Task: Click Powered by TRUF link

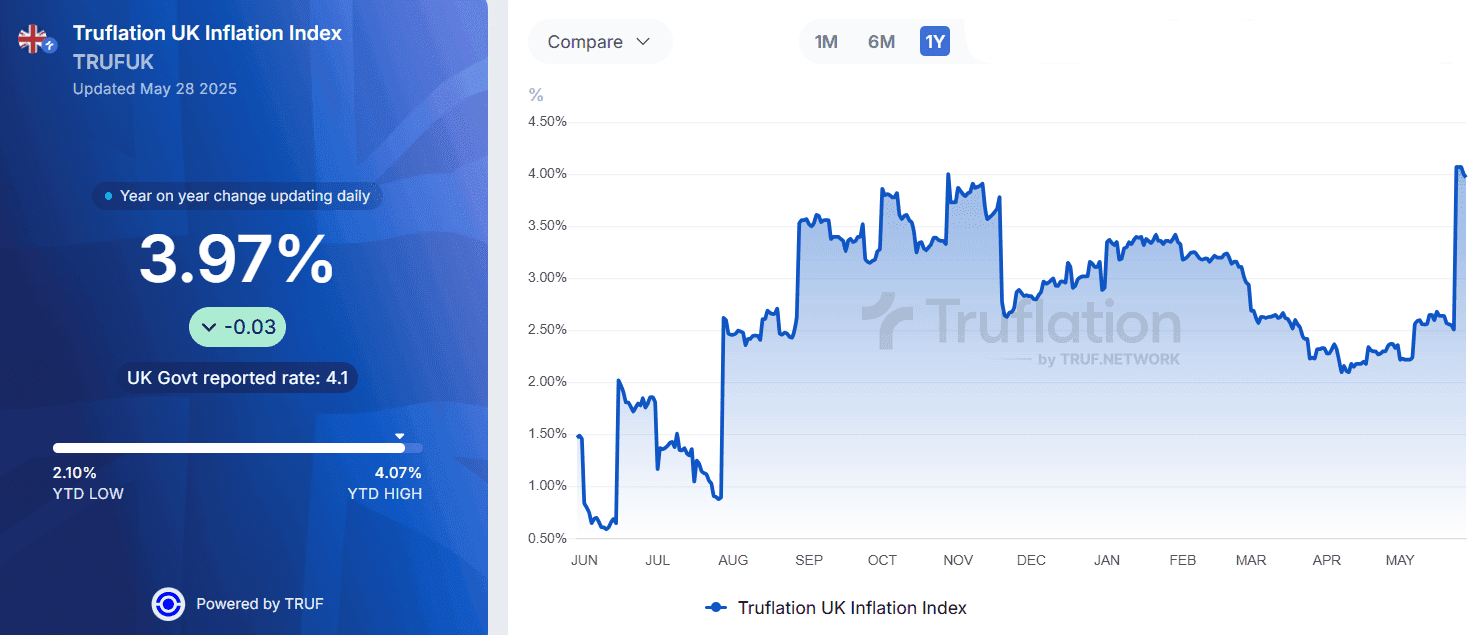Action: click(259, 604)
